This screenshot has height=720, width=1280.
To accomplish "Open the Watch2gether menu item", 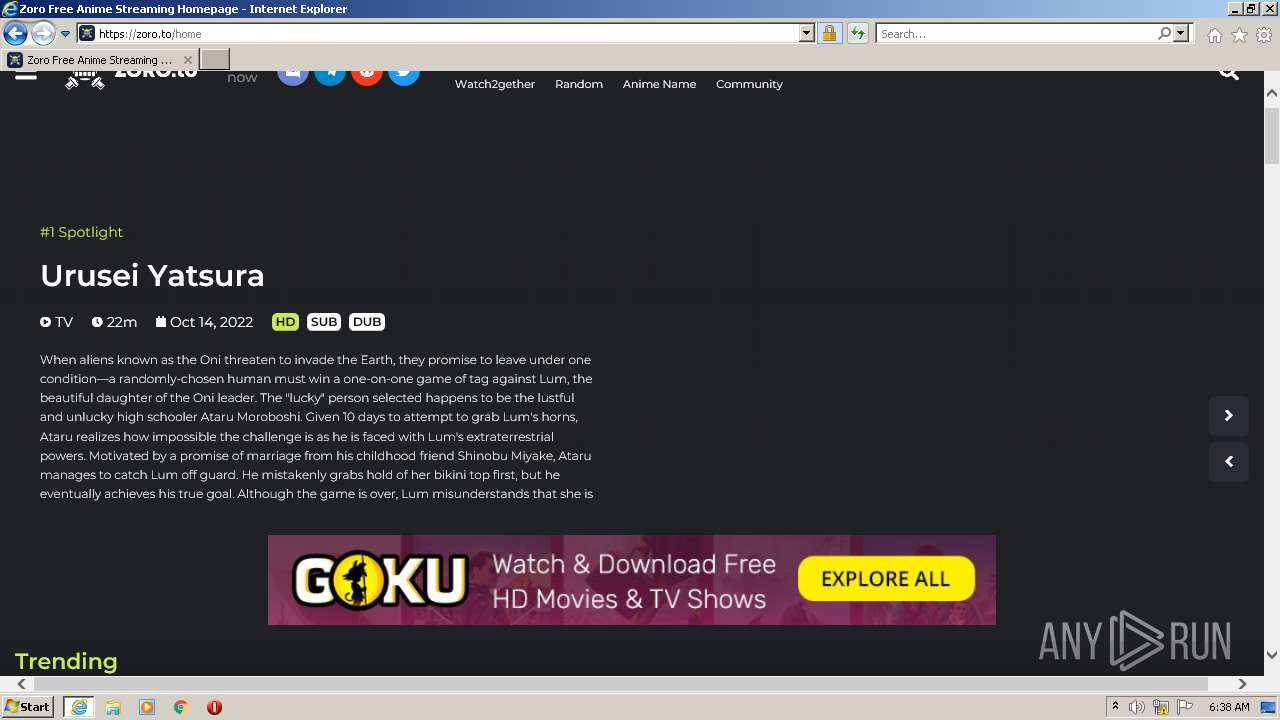I will [495, 84].
